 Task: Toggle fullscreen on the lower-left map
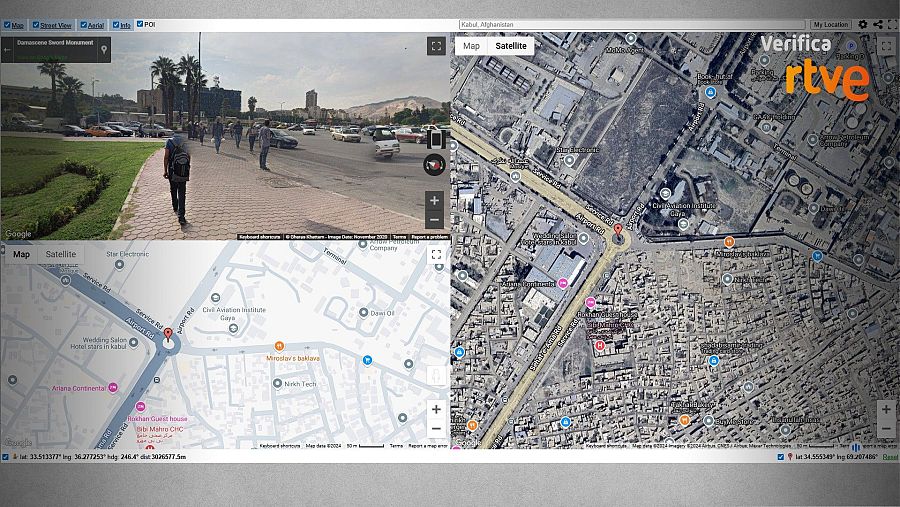point(436,254)
